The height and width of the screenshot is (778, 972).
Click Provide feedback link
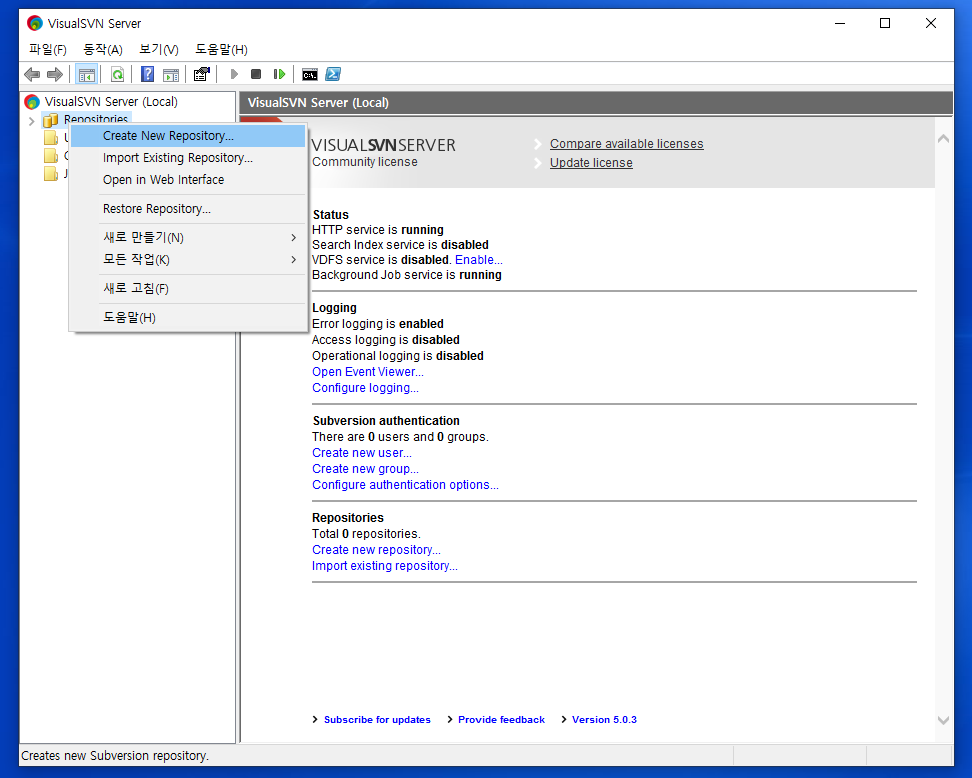point(501,720)
